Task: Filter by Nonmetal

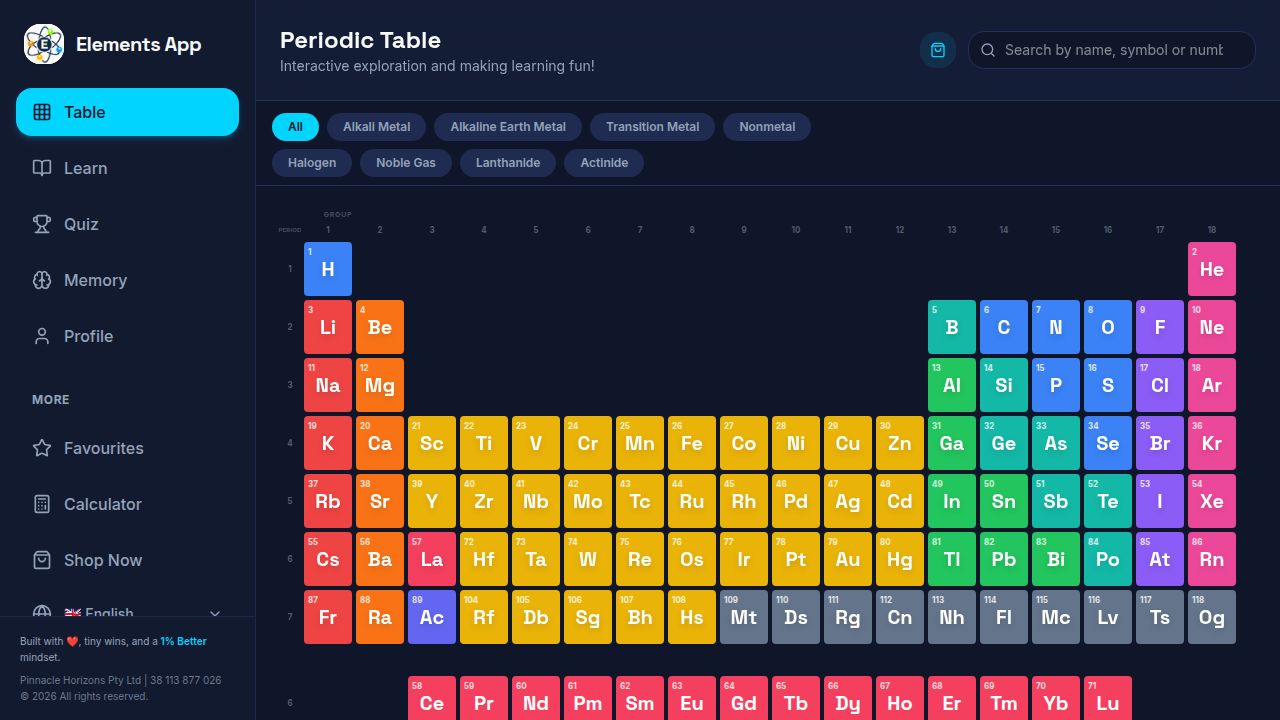Action: [767, 127]
